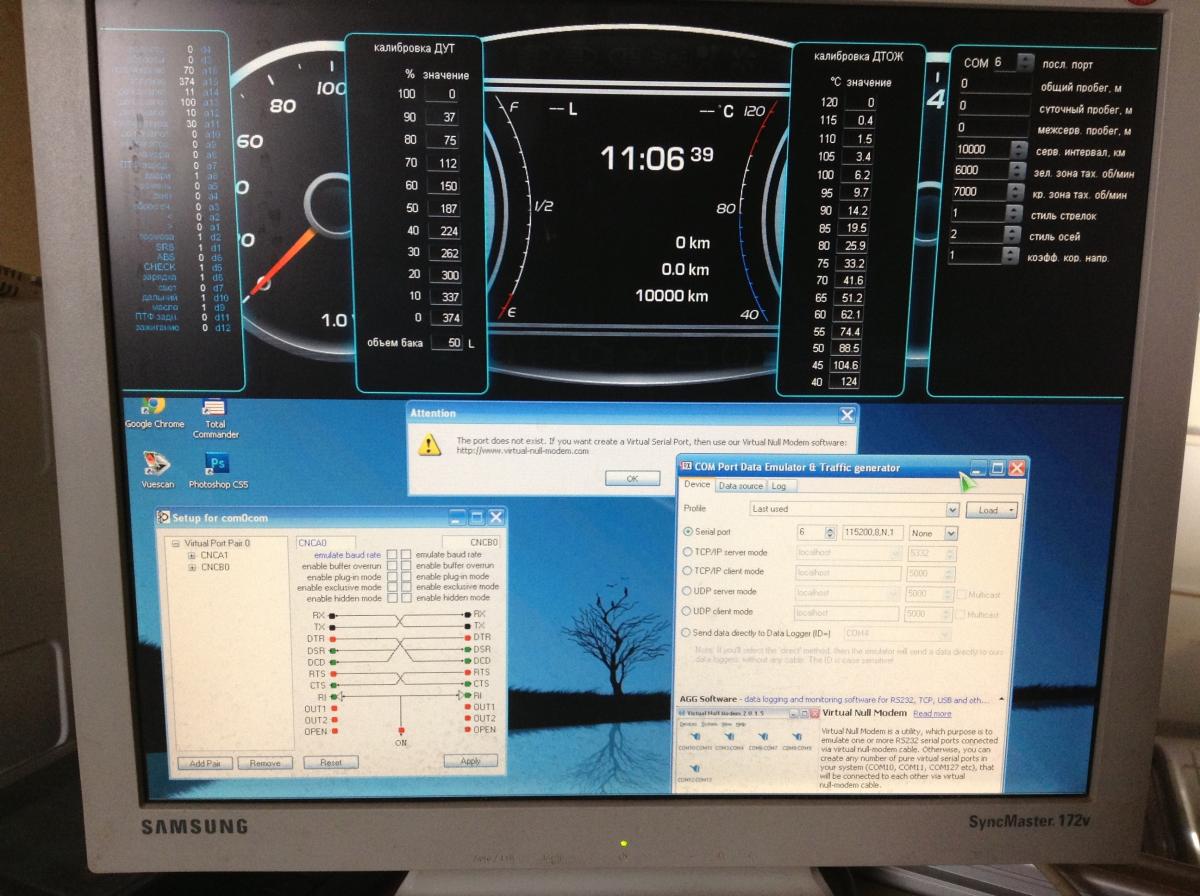Open Total Commander desktop shortcut
1200x896 pixels.
[x=214, y=409]
